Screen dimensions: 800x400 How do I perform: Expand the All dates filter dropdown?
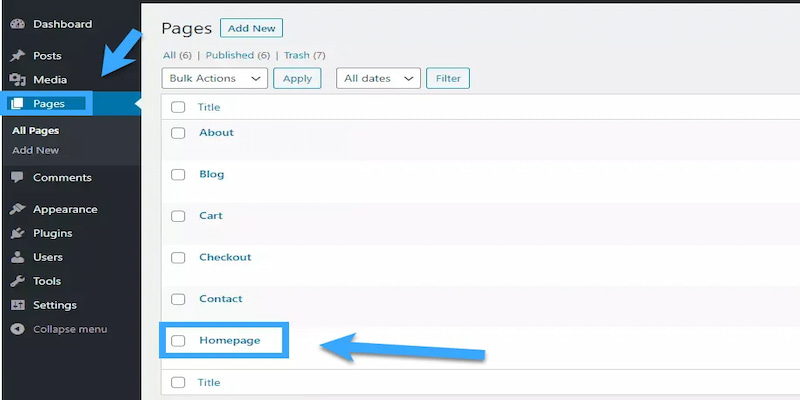[378, 78]
